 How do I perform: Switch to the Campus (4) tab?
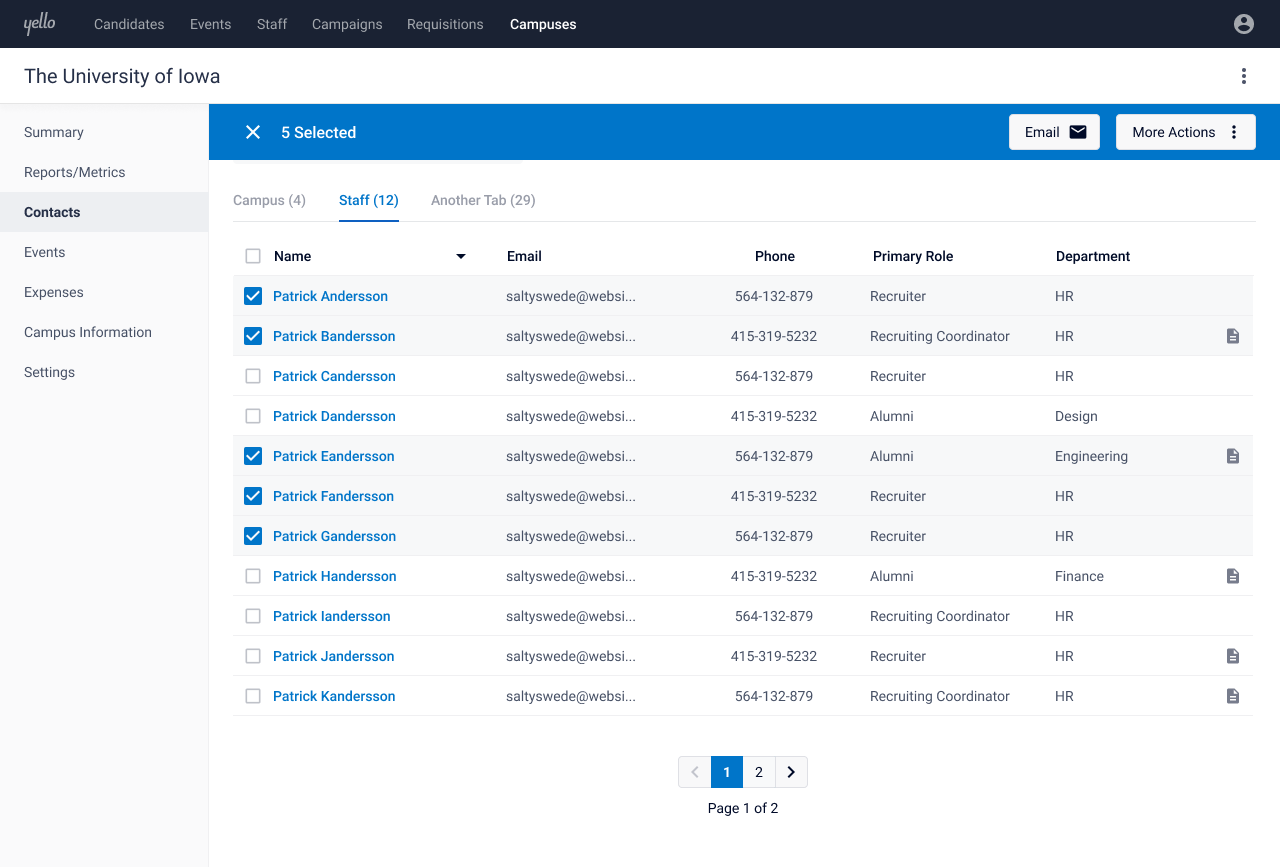(269, 200)
